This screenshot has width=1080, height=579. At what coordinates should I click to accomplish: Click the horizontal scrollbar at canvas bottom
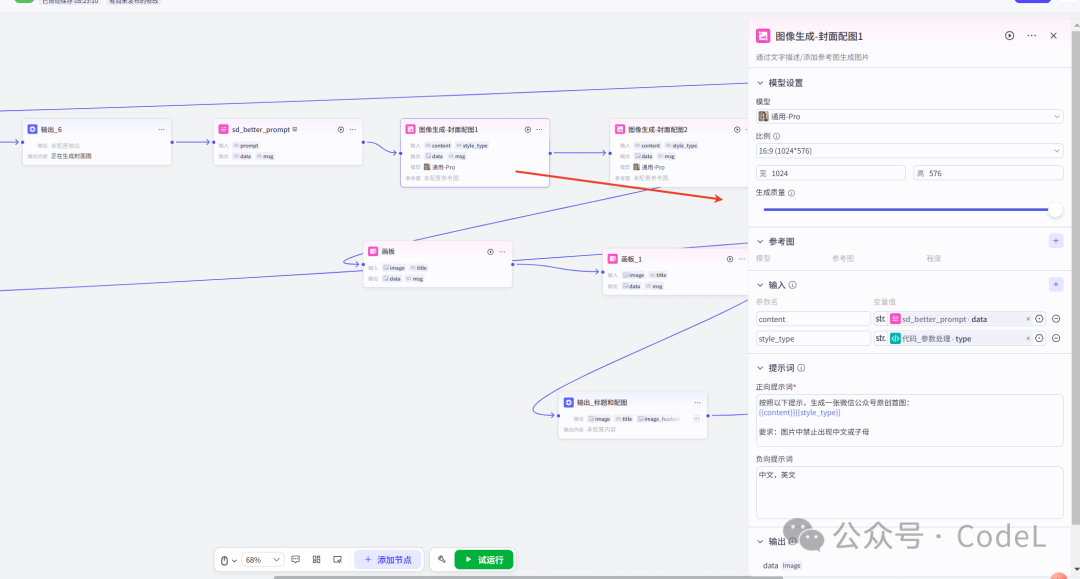(x=528, y=577)
